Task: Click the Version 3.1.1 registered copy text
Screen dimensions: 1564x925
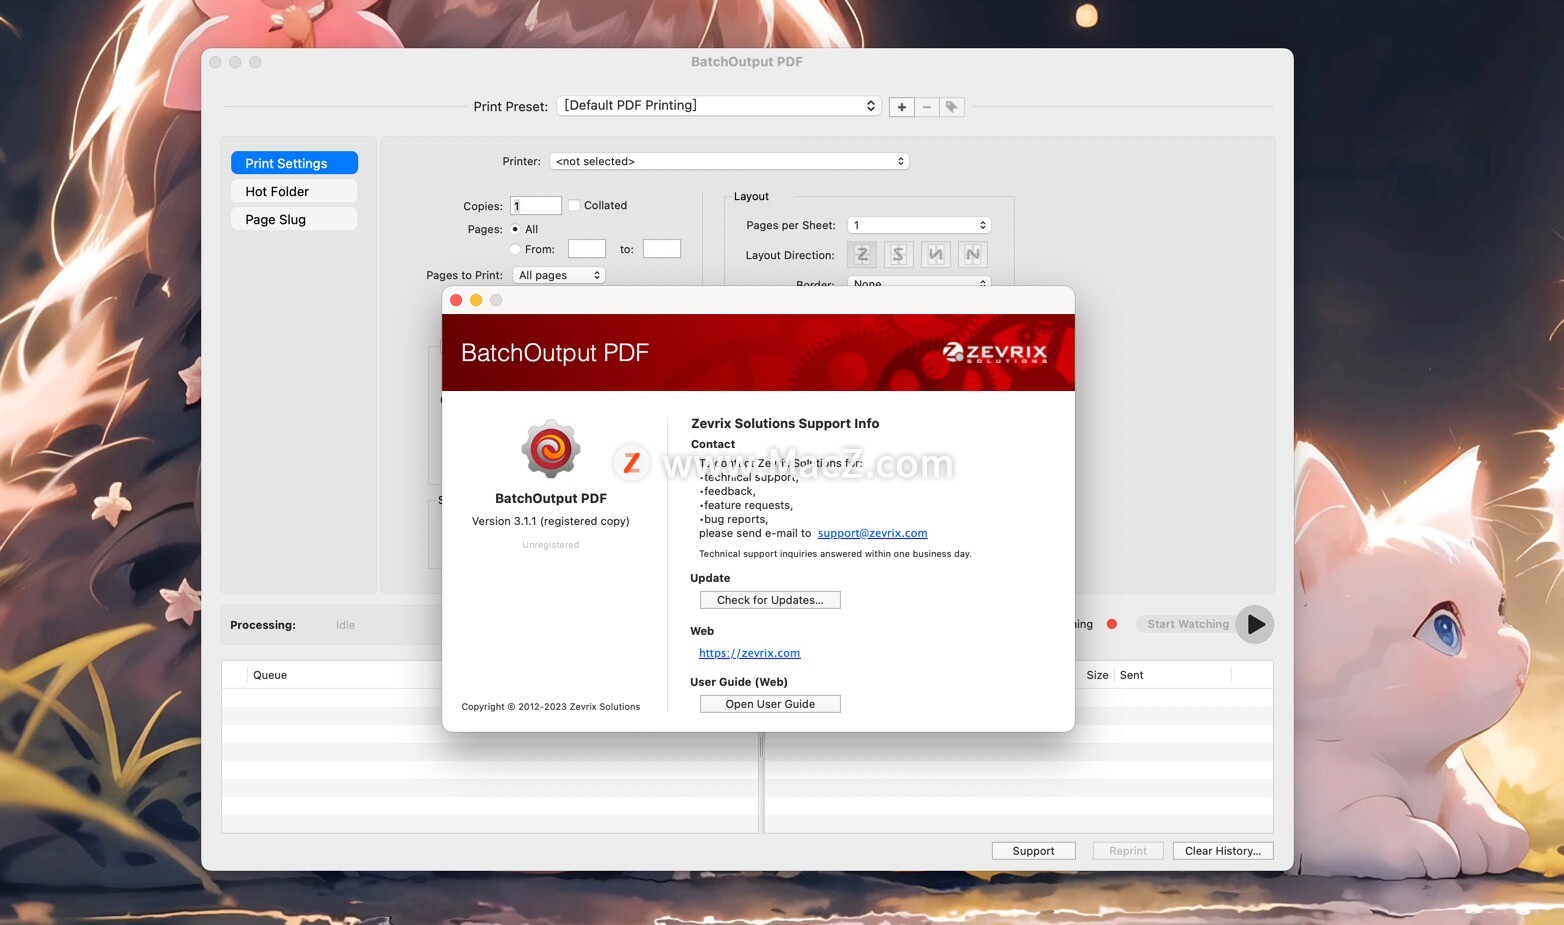Action: pos(551,521)
